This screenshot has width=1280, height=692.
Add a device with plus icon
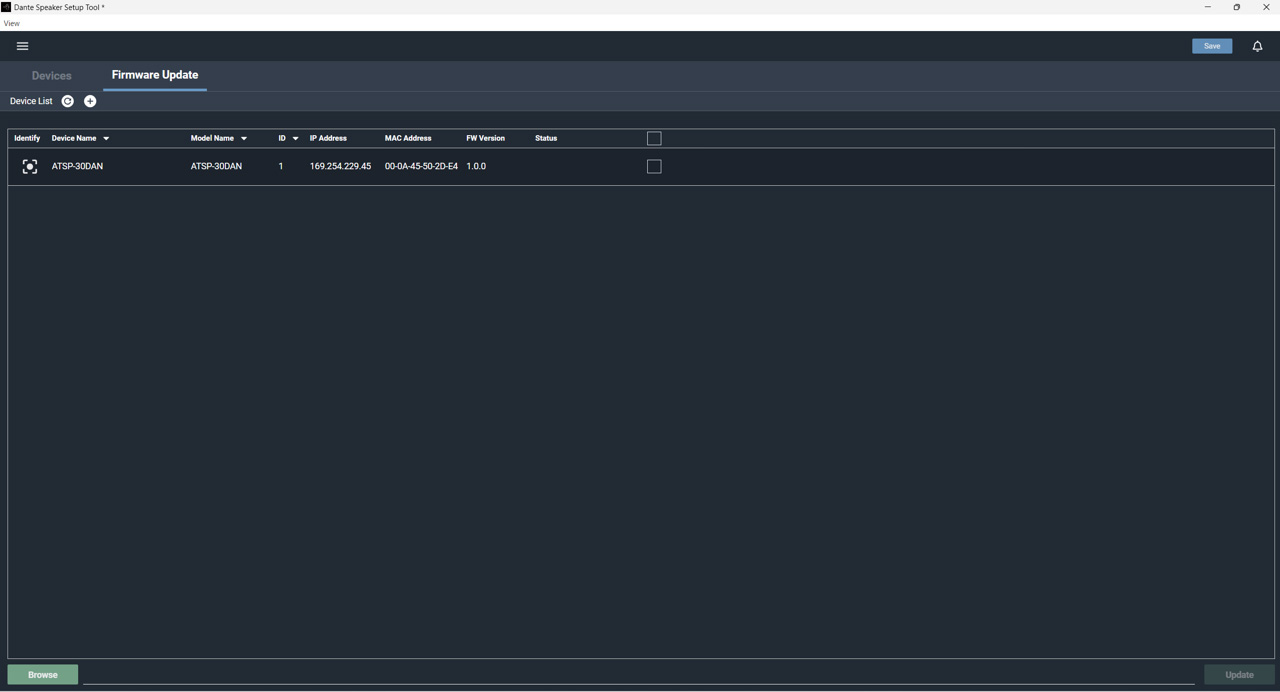point(90,101)
